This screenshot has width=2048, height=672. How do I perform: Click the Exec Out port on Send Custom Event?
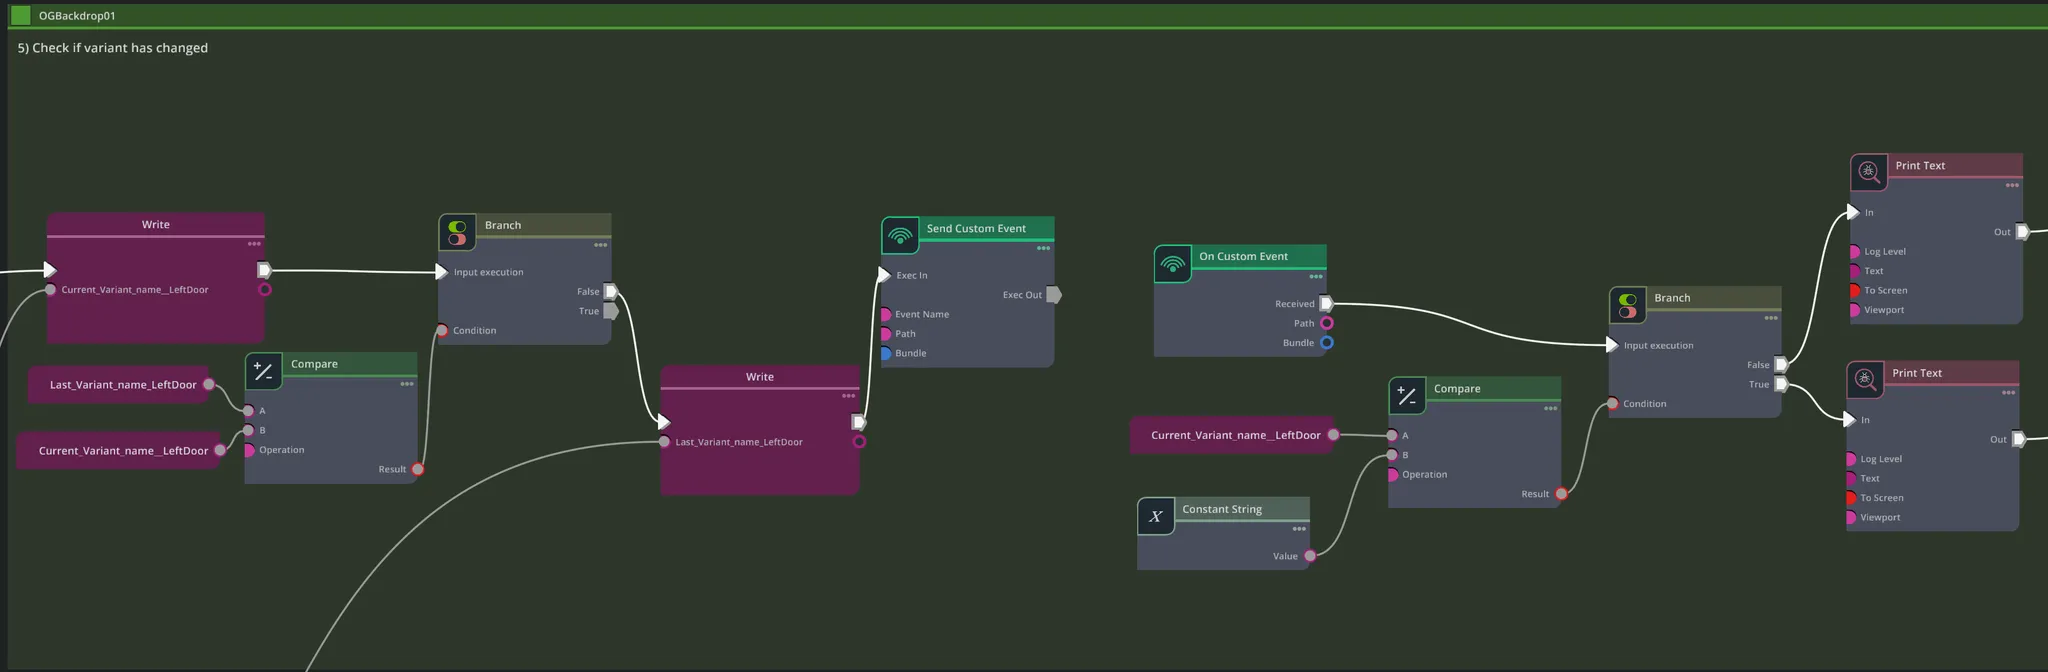pyautogui.click(x=1053, y=295)
